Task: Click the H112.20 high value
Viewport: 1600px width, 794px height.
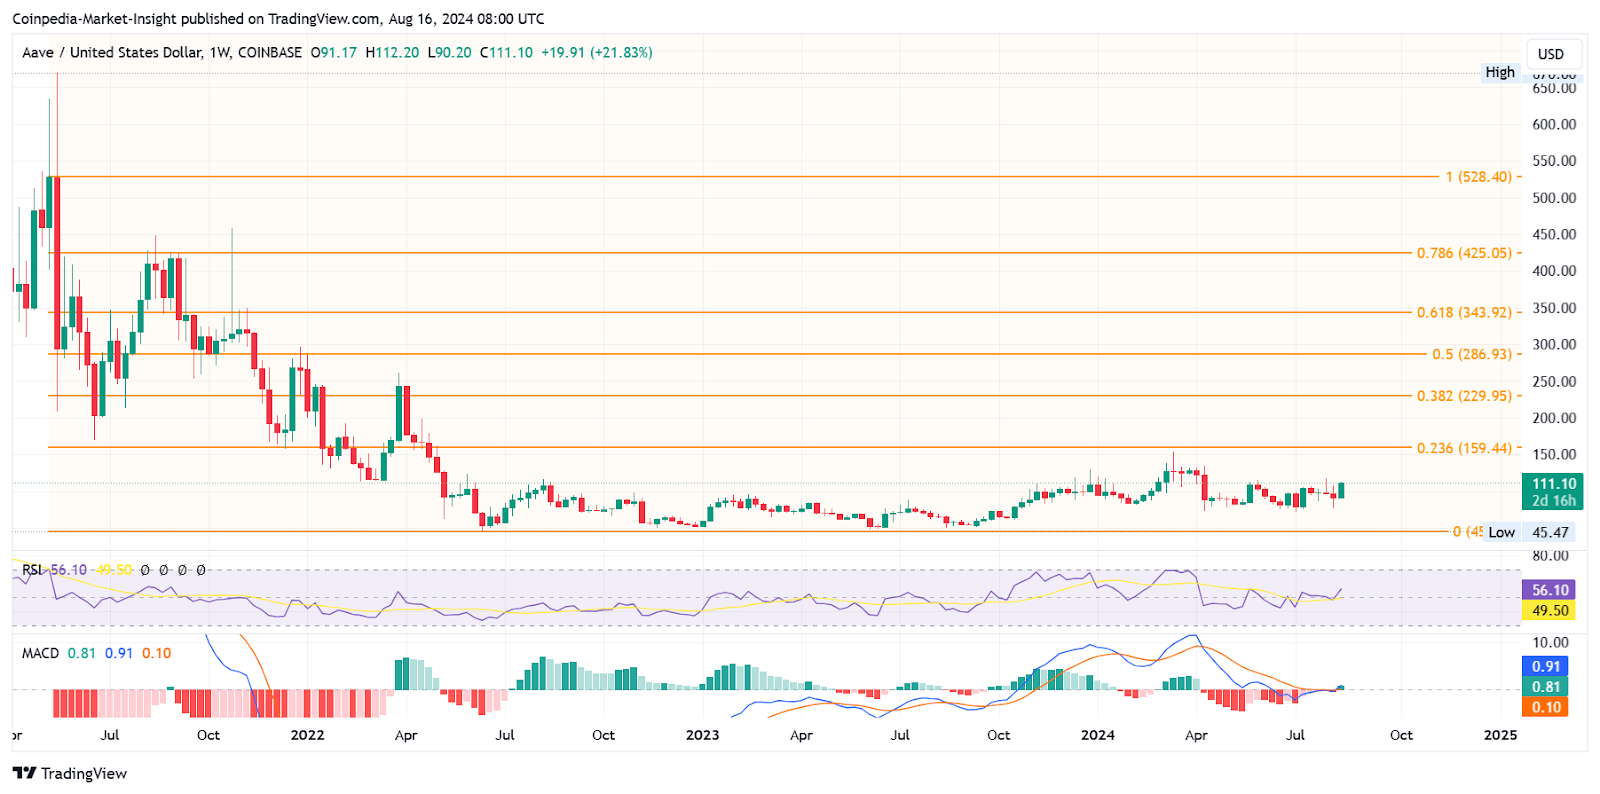Action: click(x=392, y=52)
